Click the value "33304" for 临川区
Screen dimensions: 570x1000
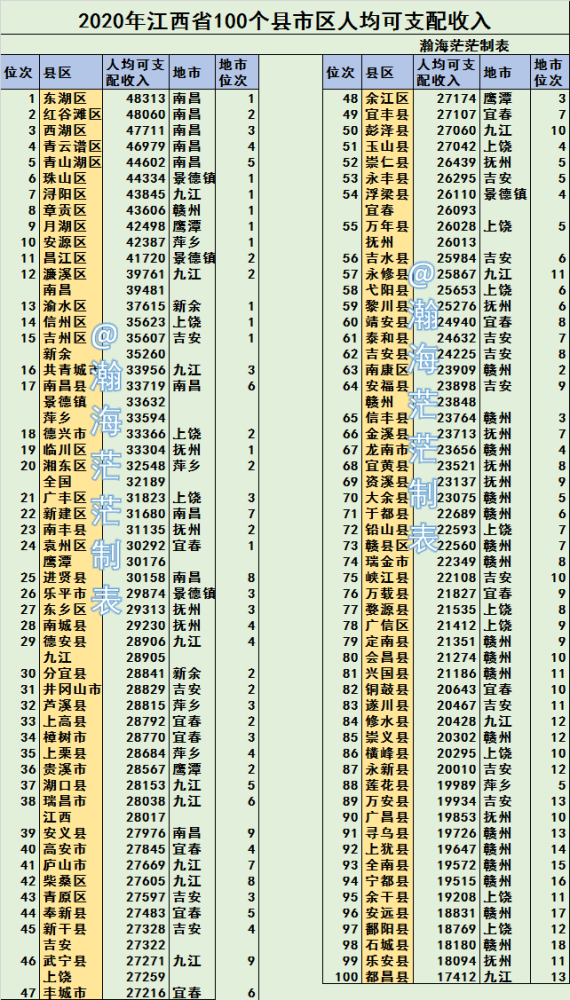click(x=146, y=450)
